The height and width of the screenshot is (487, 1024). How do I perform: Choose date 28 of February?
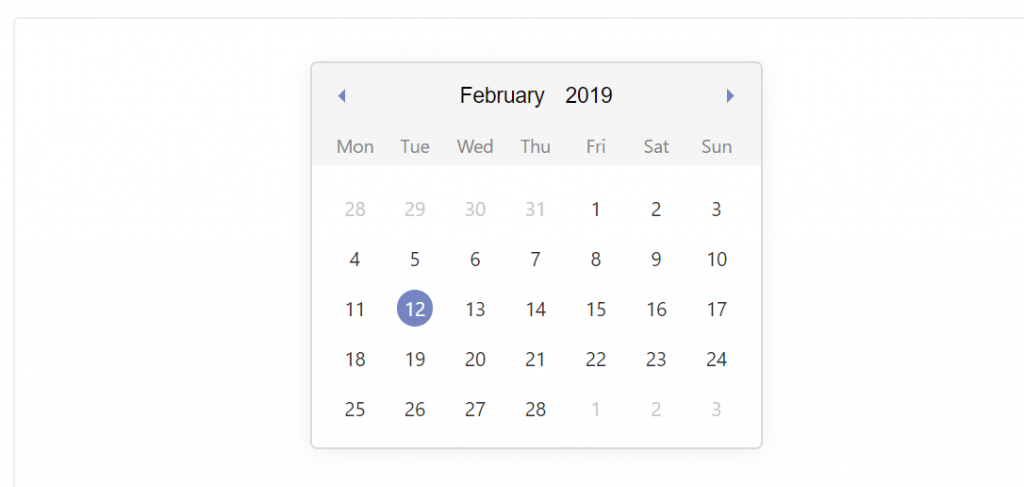point(536,409)
